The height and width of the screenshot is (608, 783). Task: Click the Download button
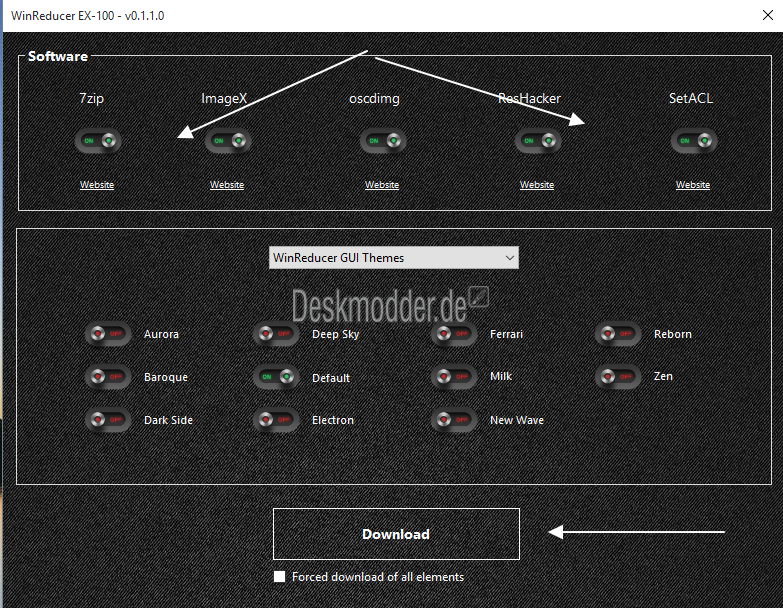point(396,534)
